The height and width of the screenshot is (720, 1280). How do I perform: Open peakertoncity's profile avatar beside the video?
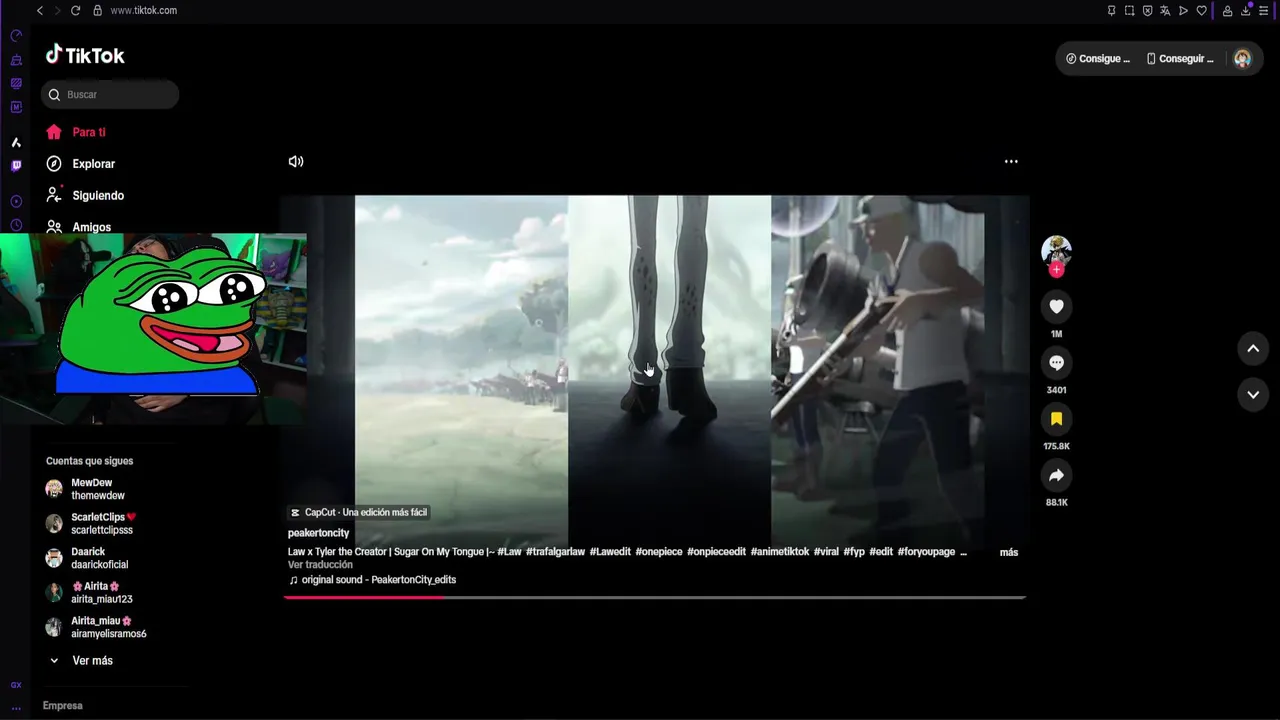pyautogui.click(x=1056, y=250)
